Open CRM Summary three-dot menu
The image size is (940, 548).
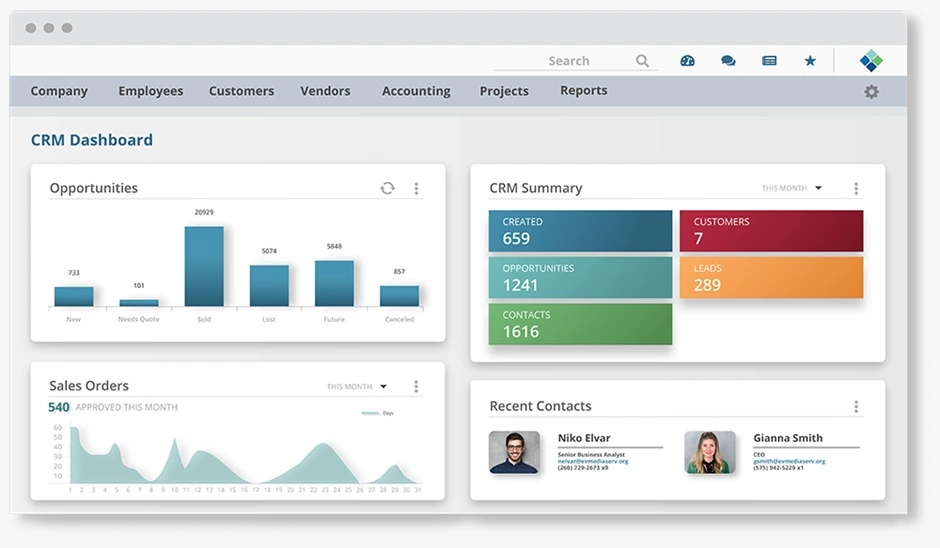tap(856, 188)
